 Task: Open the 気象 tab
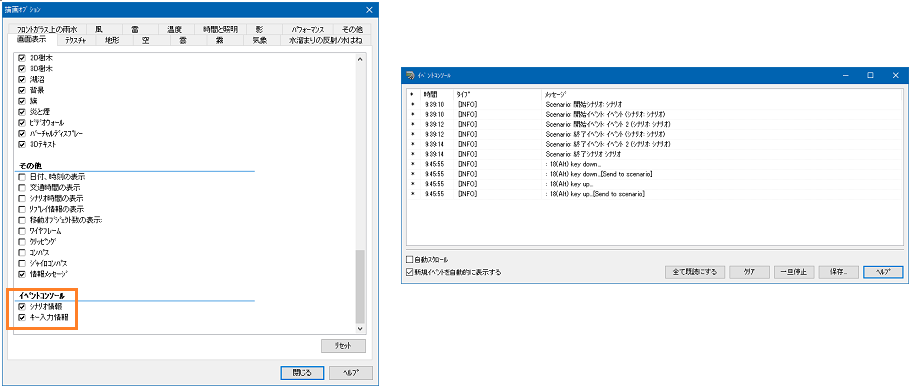[x=259, y=41]
